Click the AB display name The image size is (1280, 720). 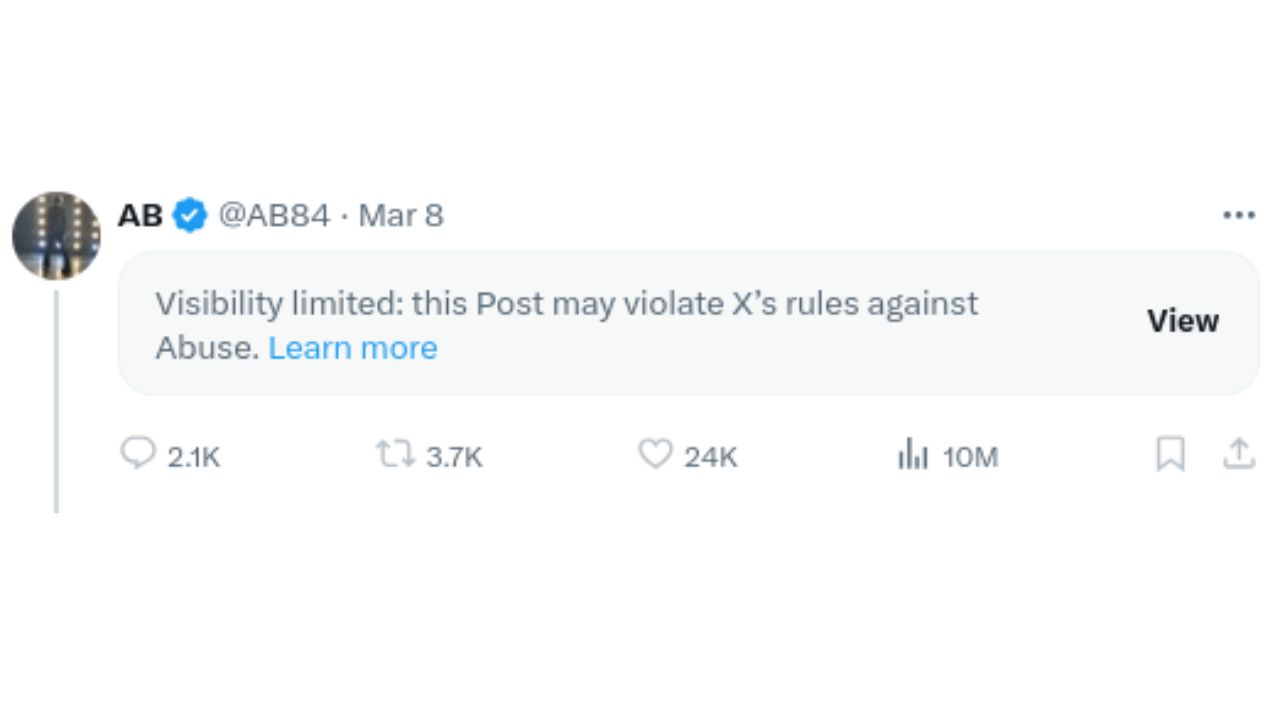140,215
